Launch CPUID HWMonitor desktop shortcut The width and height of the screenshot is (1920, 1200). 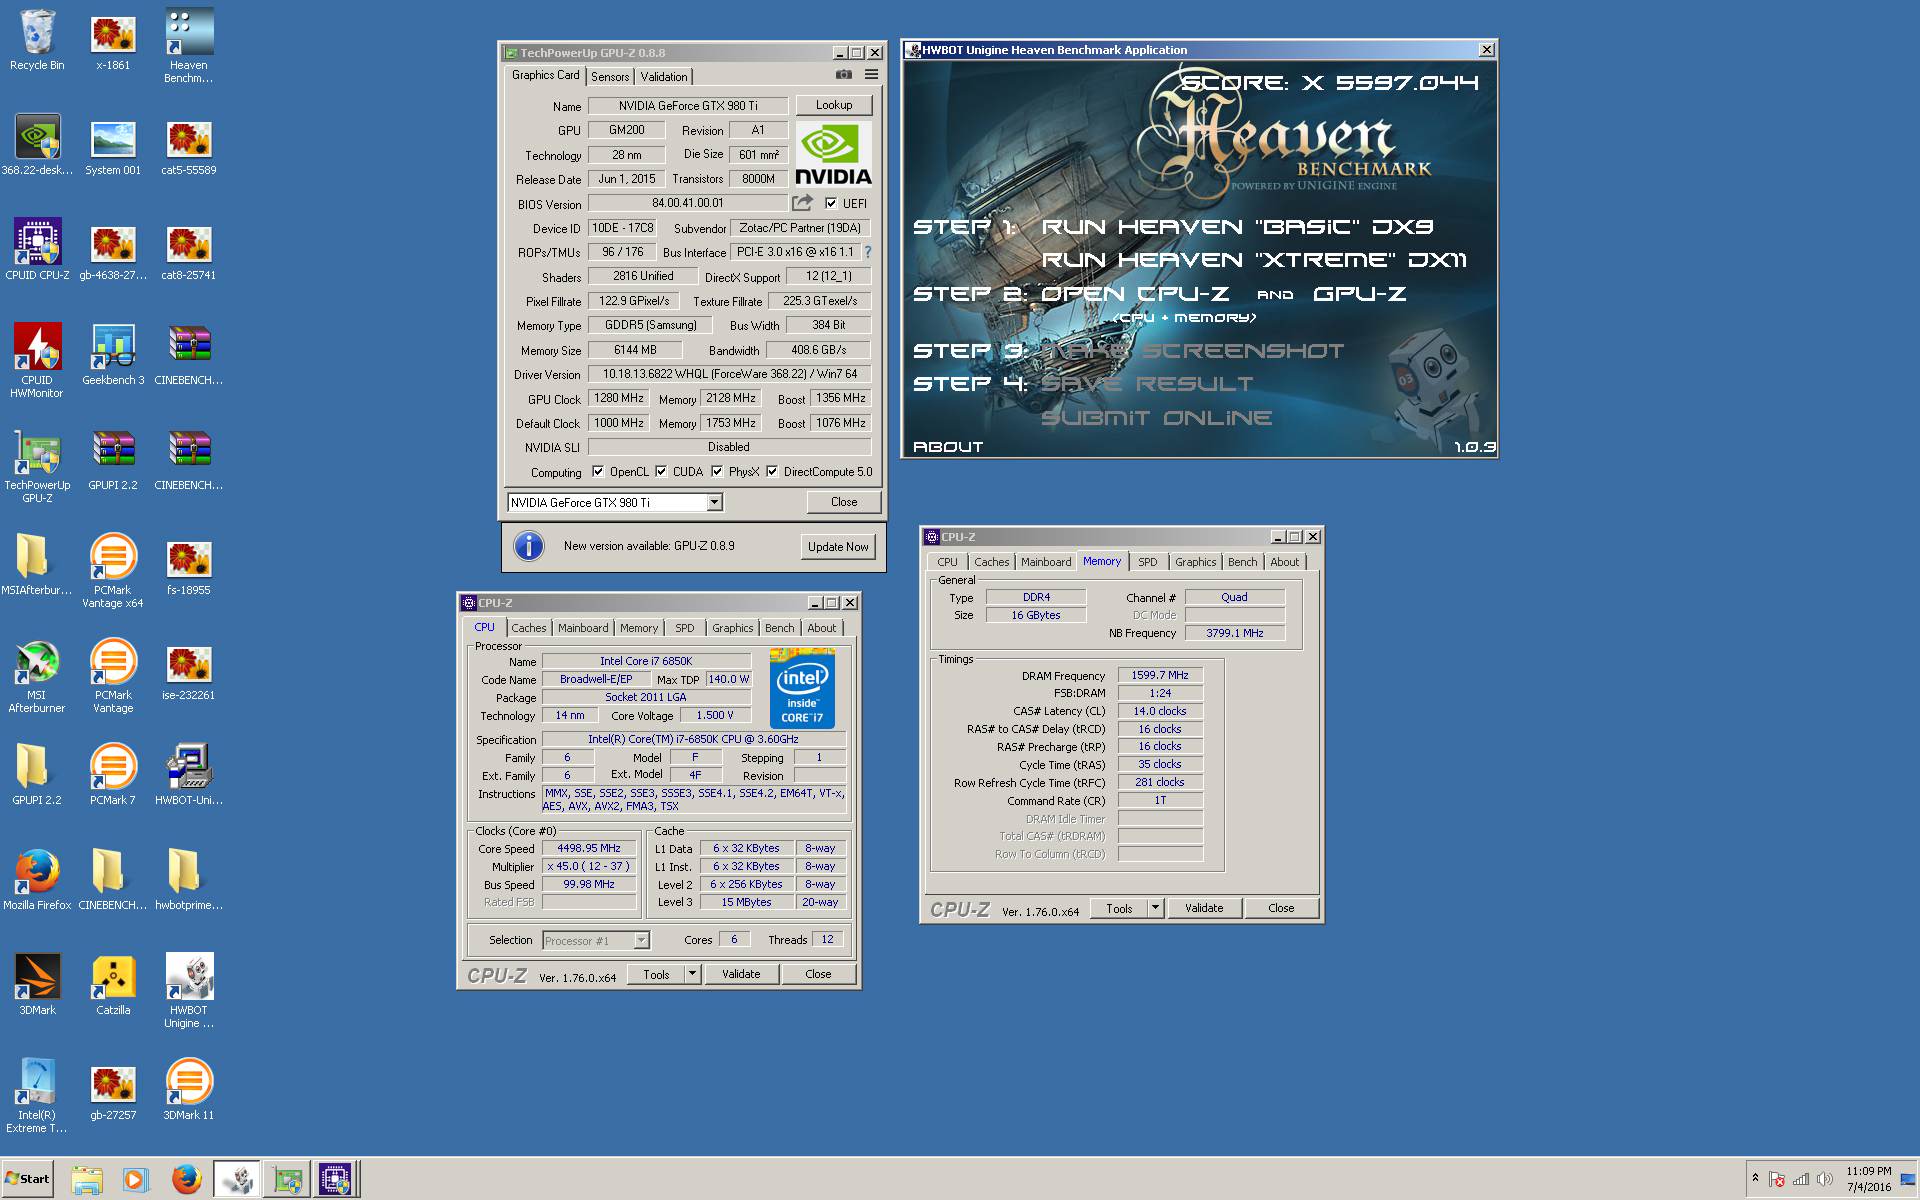pyautogui.click(x=37, y=362)
